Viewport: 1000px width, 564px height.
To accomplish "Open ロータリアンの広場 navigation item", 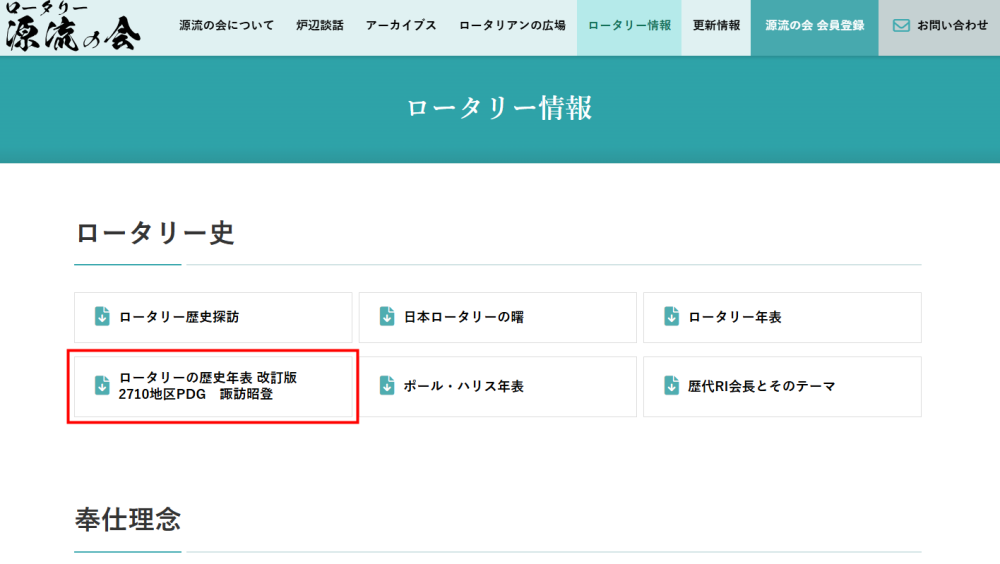I will (x=512, y=26).
